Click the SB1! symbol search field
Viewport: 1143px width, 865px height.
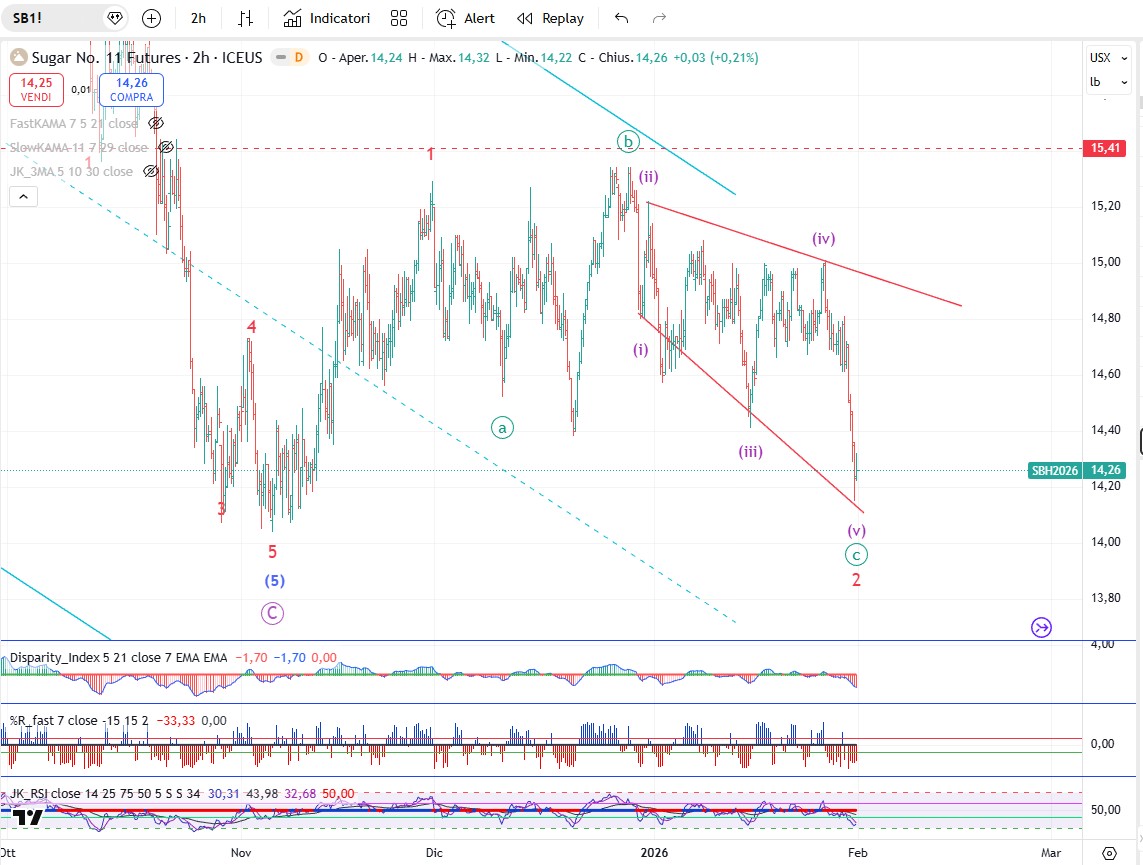[x=50, y=18]
